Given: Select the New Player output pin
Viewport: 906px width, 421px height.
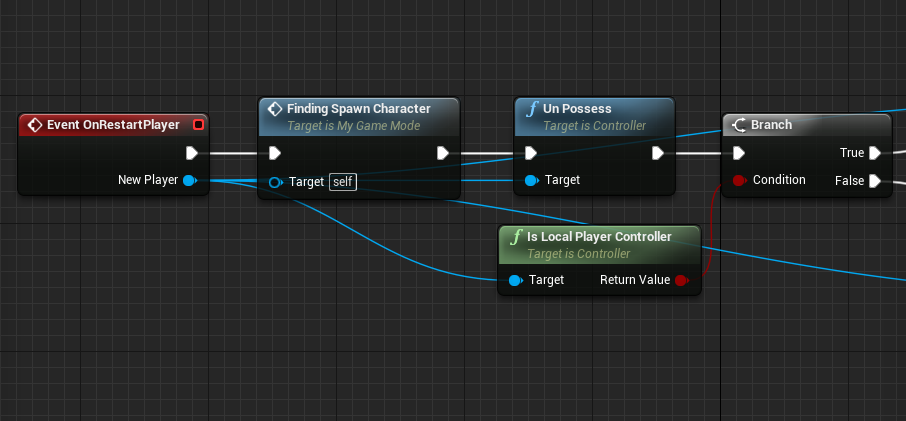Looking at the screenshot, I should click(190, 180).
